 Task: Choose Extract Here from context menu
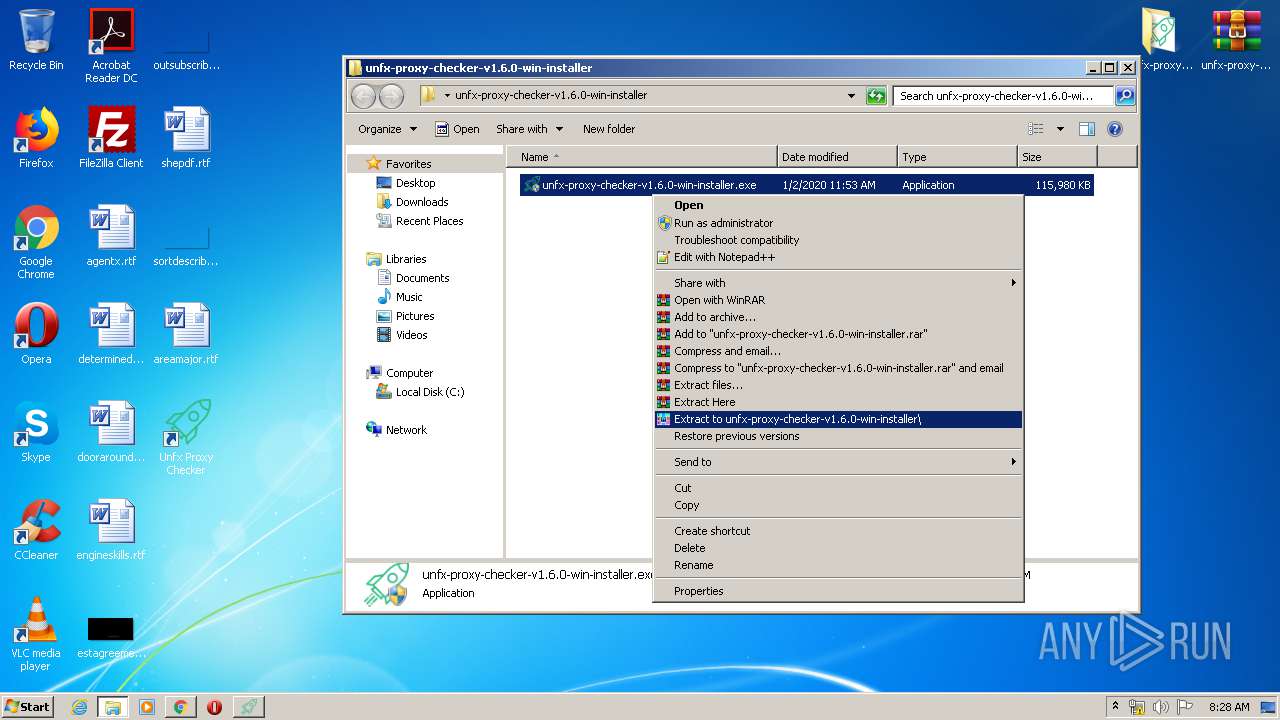(x=704, y=402)
